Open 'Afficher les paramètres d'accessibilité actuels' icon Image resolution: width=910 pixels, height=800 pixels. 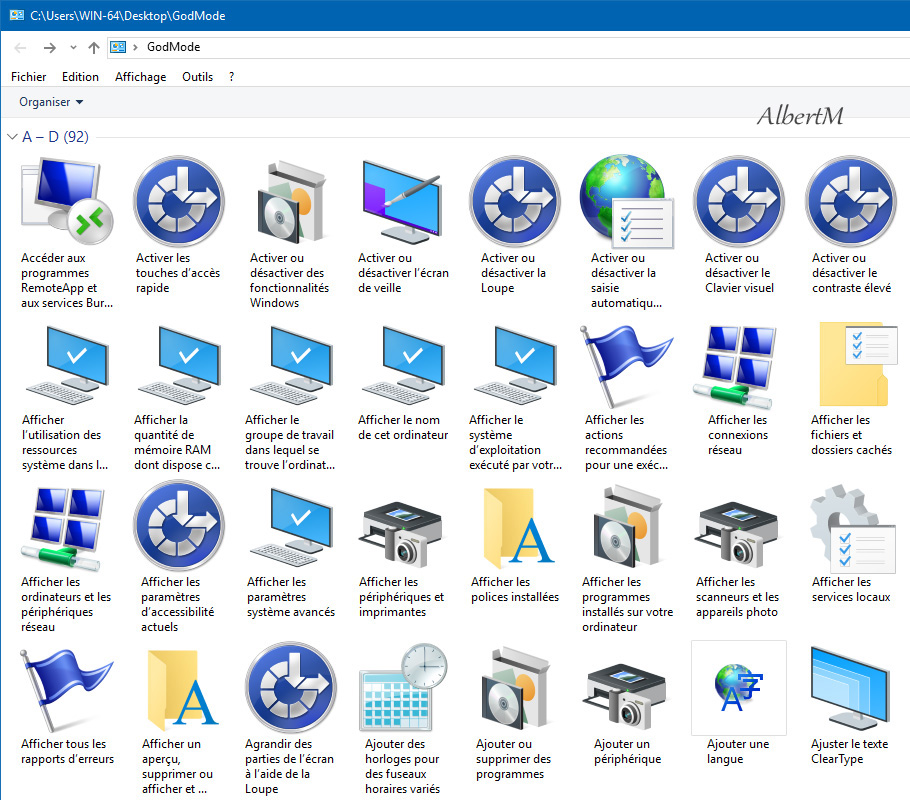click(x=179, y=525)
